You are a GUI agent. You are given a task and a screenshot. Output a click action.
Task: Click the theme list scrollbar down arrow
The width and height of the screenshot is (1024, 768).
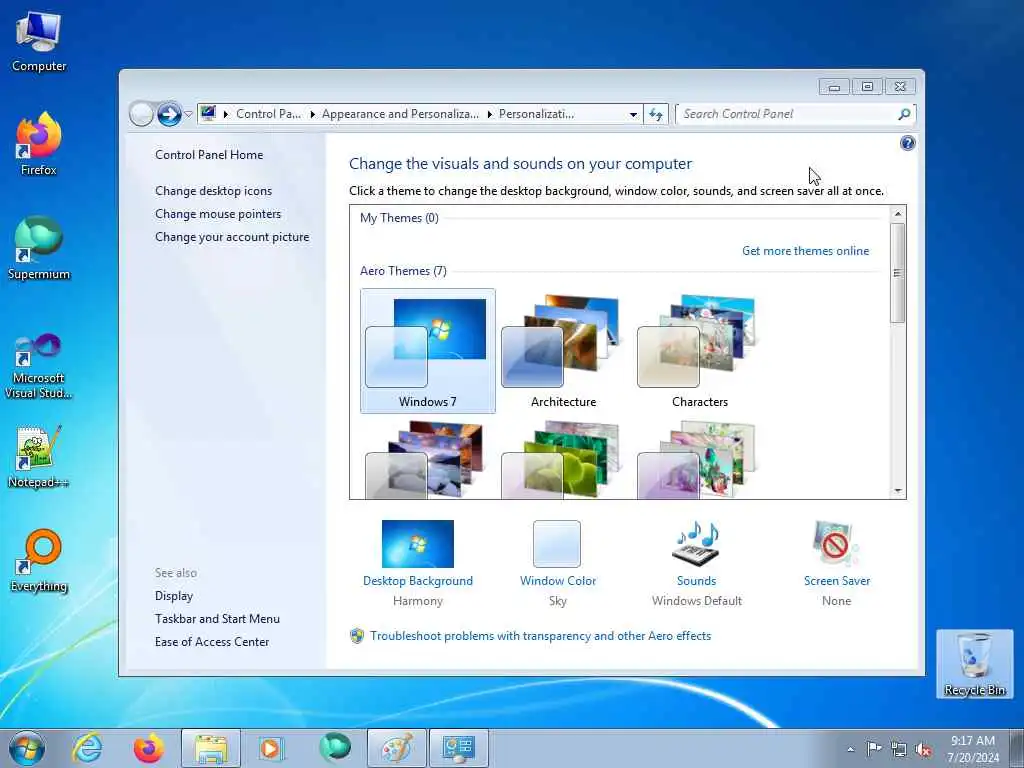click(x=898, y=491)
